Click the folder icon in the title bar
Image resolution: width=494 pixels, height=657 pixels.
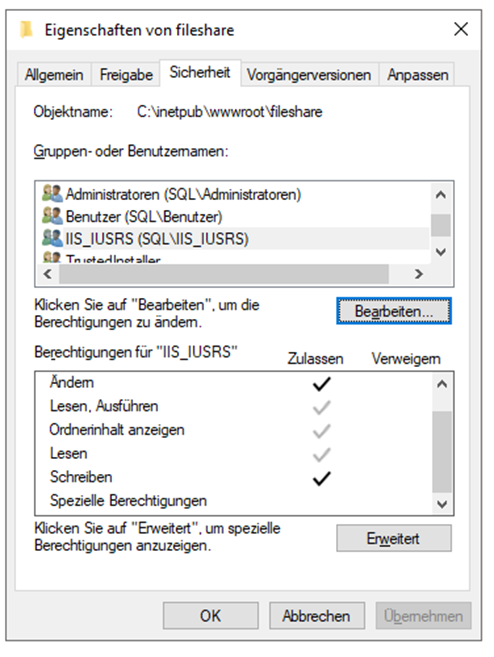[26, 29]
